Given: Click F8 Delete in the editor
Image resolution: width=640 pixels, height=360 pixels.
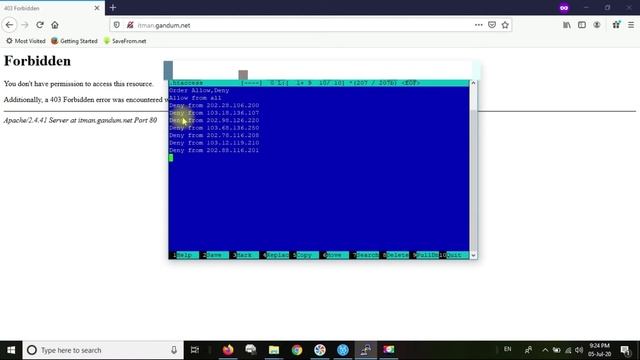Looking at the screenshot, I should [x=395, y=255].
